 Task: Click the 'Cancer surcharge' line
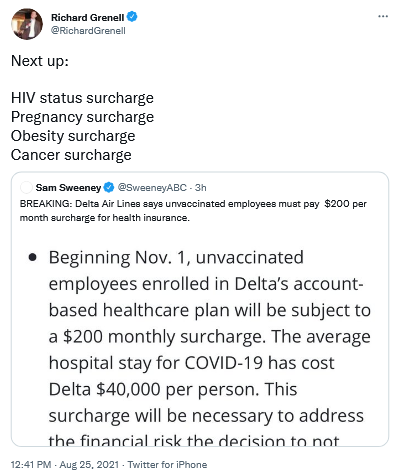pos(71,155)
